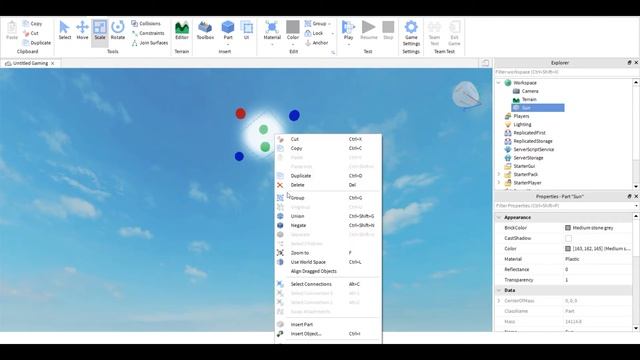Viewport: 640px width, 360px height.
Task: Open the Group dropdown arrow in ribbon
Action: tap(329, 24)
